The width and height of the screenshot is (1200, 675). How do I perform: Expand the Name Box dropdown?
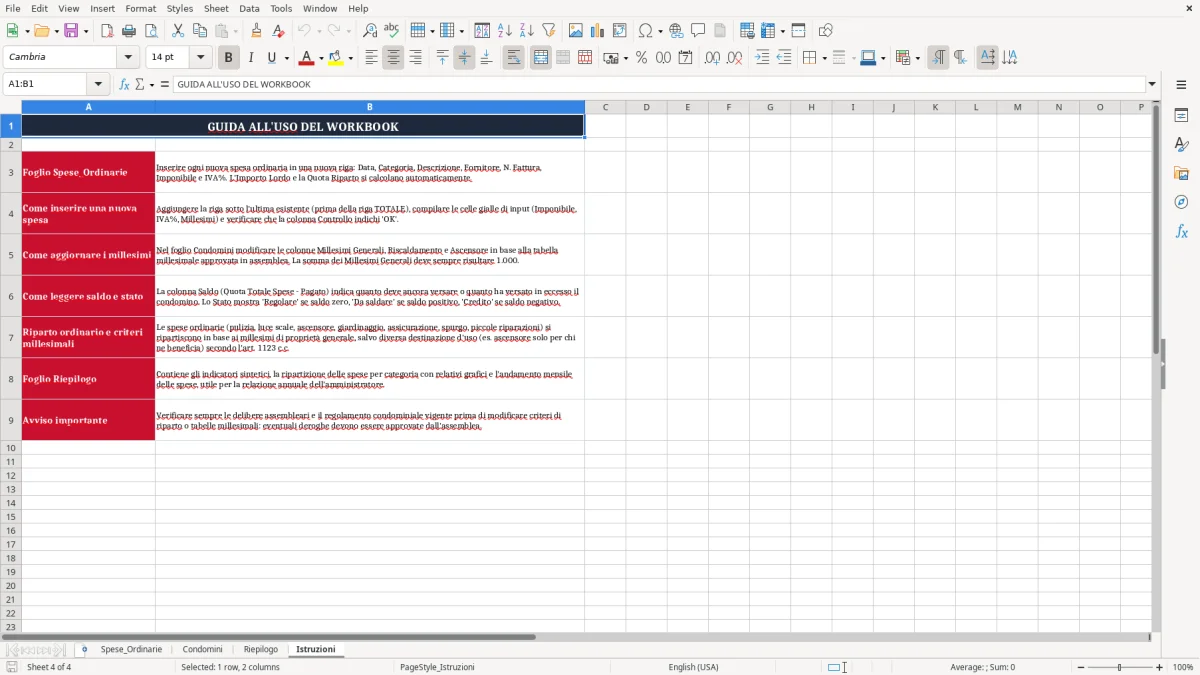98,84
